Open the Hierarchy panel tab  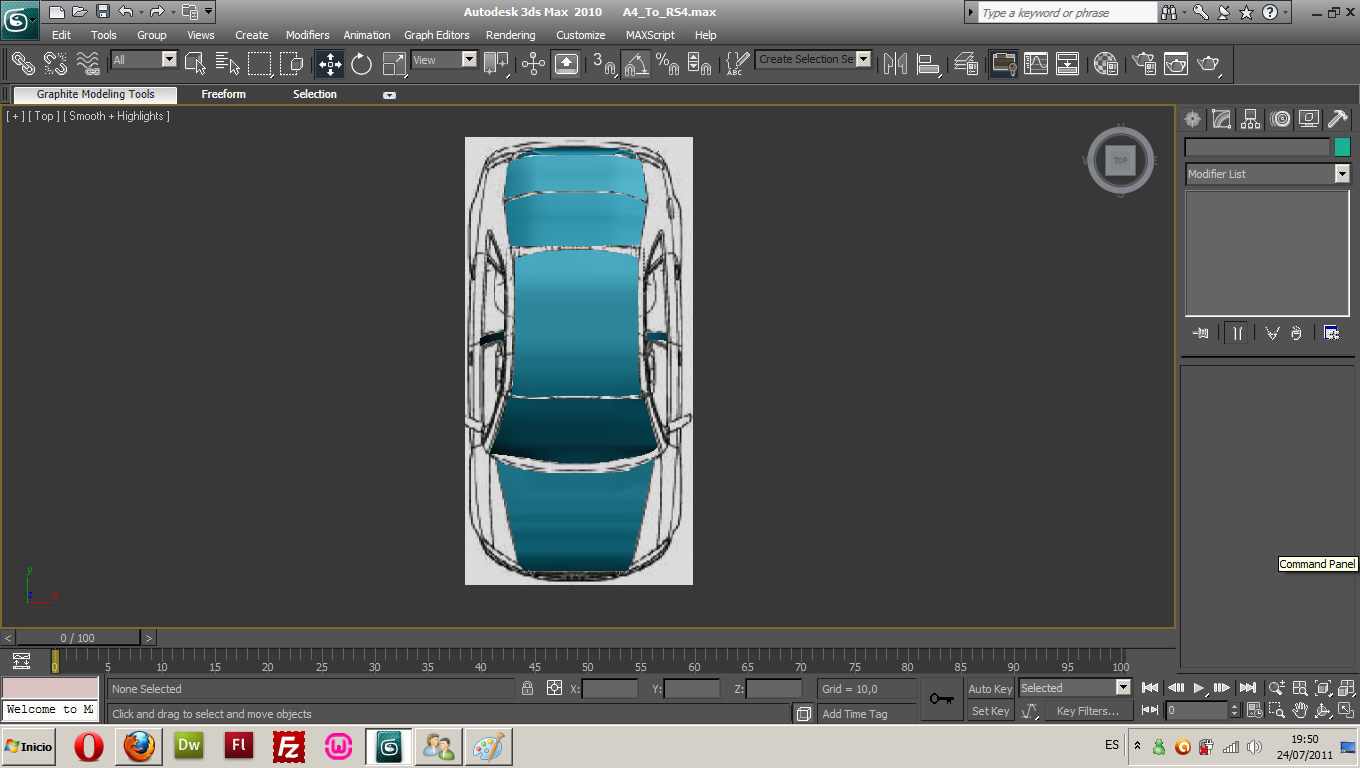click(x=1251, y=120)
